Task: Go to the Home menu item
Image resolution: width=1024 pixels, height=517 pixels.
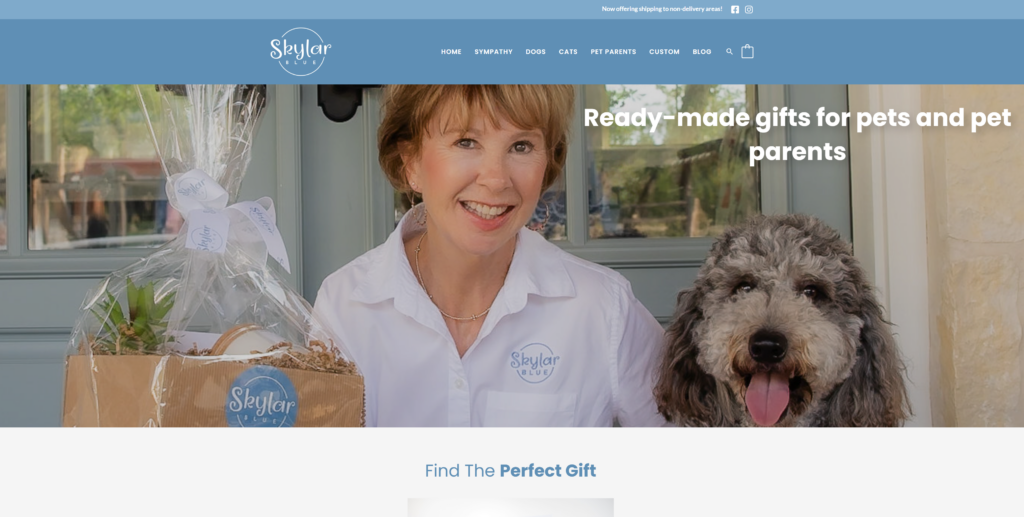Action: tap(451, 52)
